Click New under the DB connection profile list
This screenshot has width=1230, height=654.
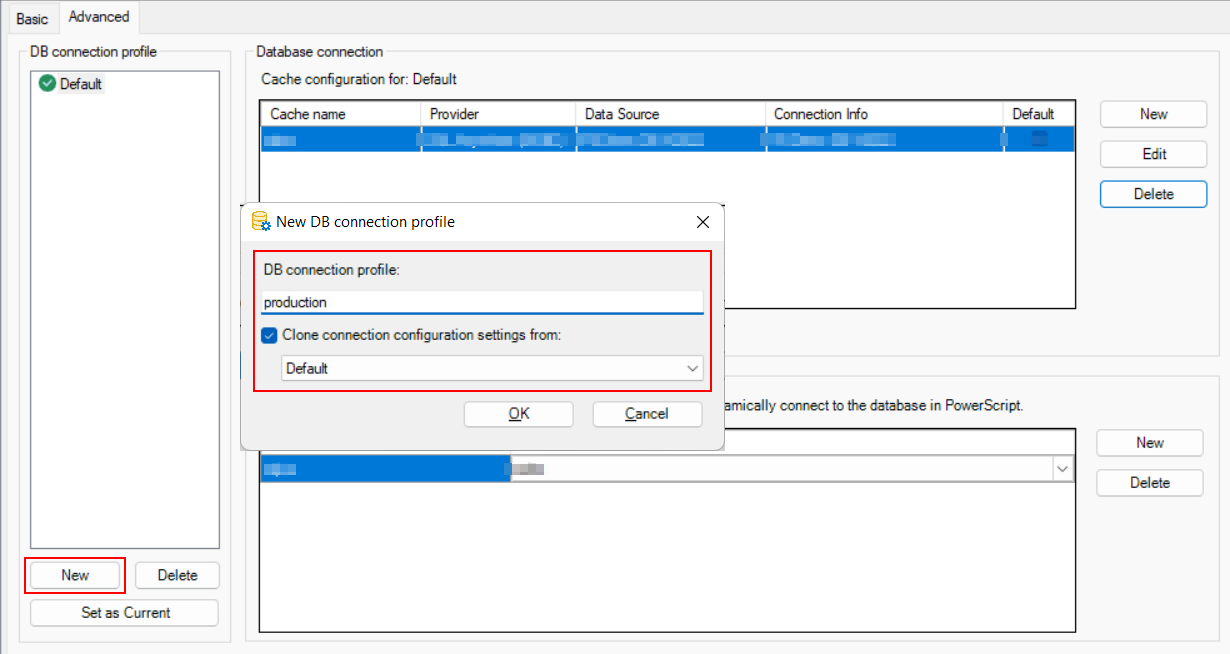(x=75, y=575)
